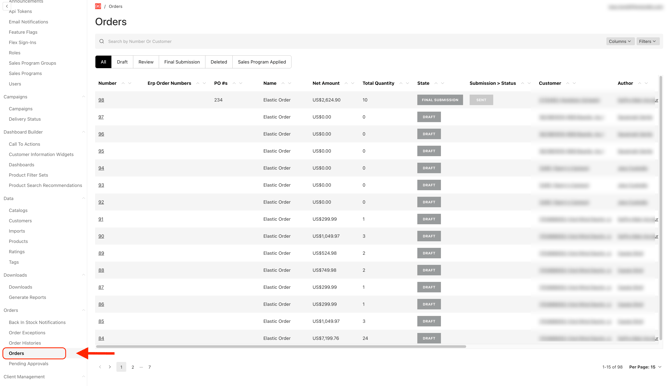This screenshot has height=386, width=670.
Task: Open Back In Stock Notifications in sidebar
Action: 37,322
